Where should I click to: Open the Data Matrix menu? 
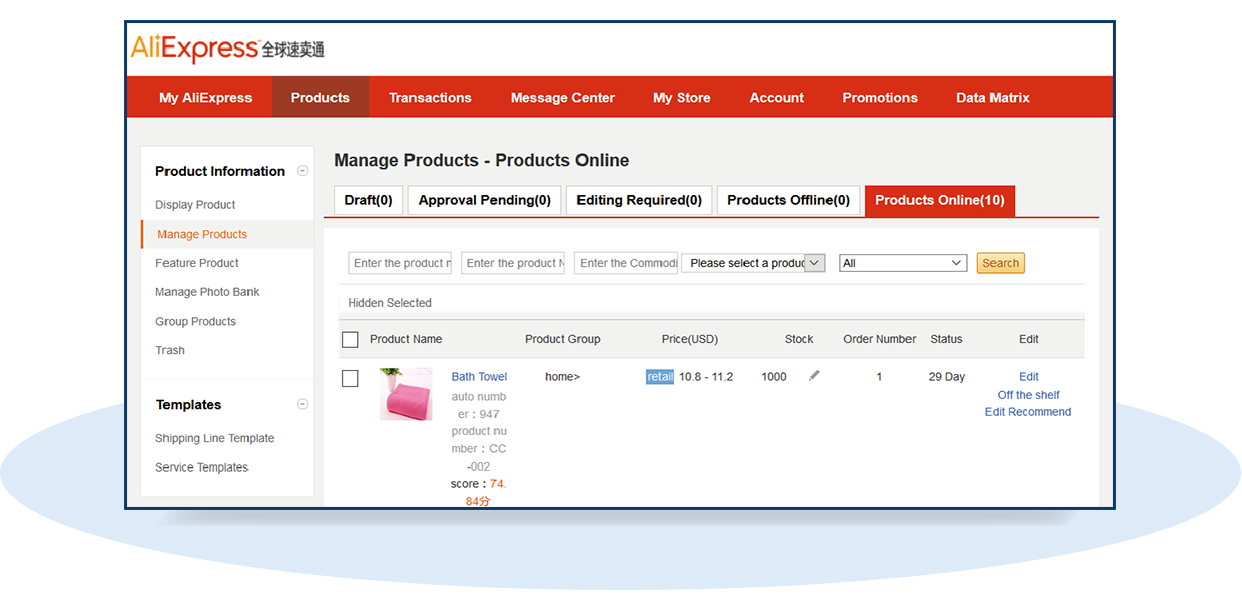(993, 97)
